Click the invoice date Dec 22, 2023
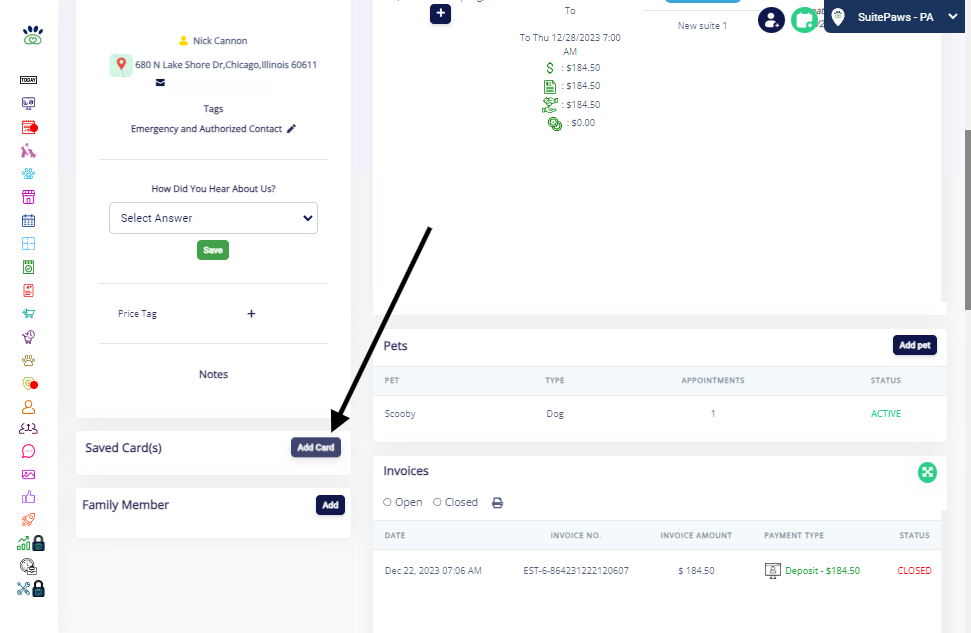971x633 pixels. [433, 570]
